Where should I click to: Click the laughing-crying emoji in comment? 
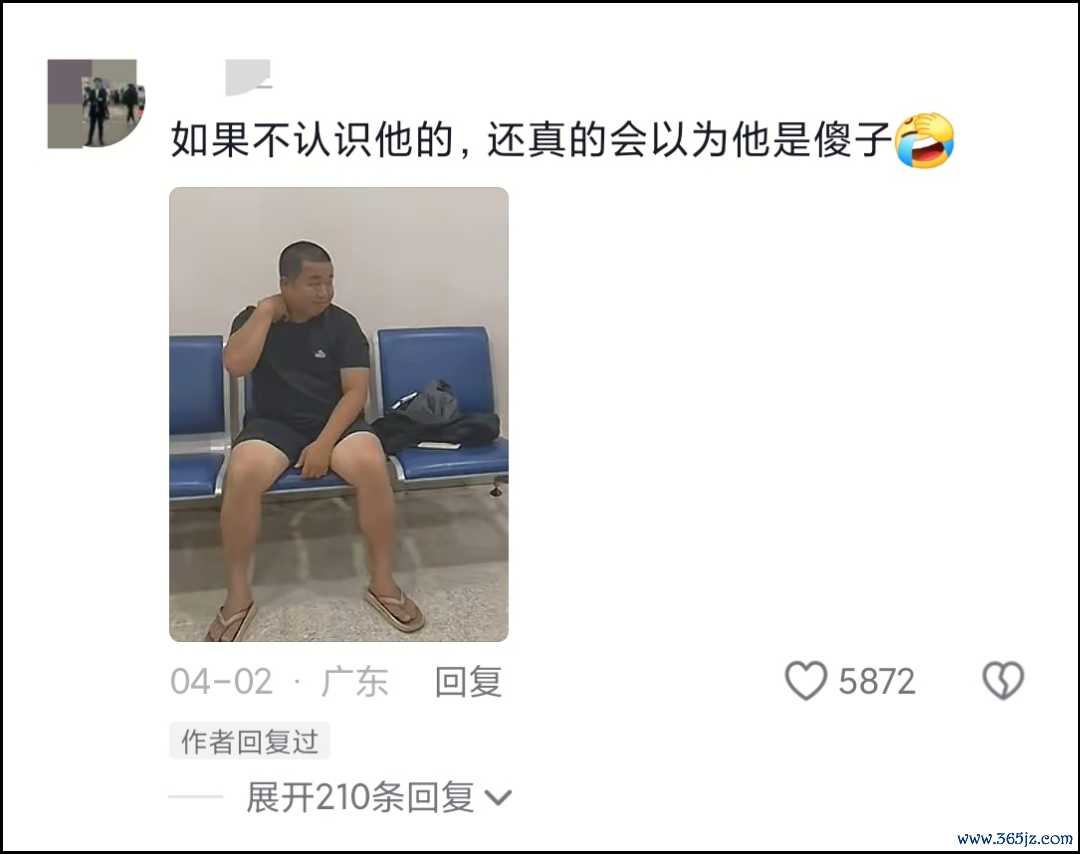click(x=924, y=140)
